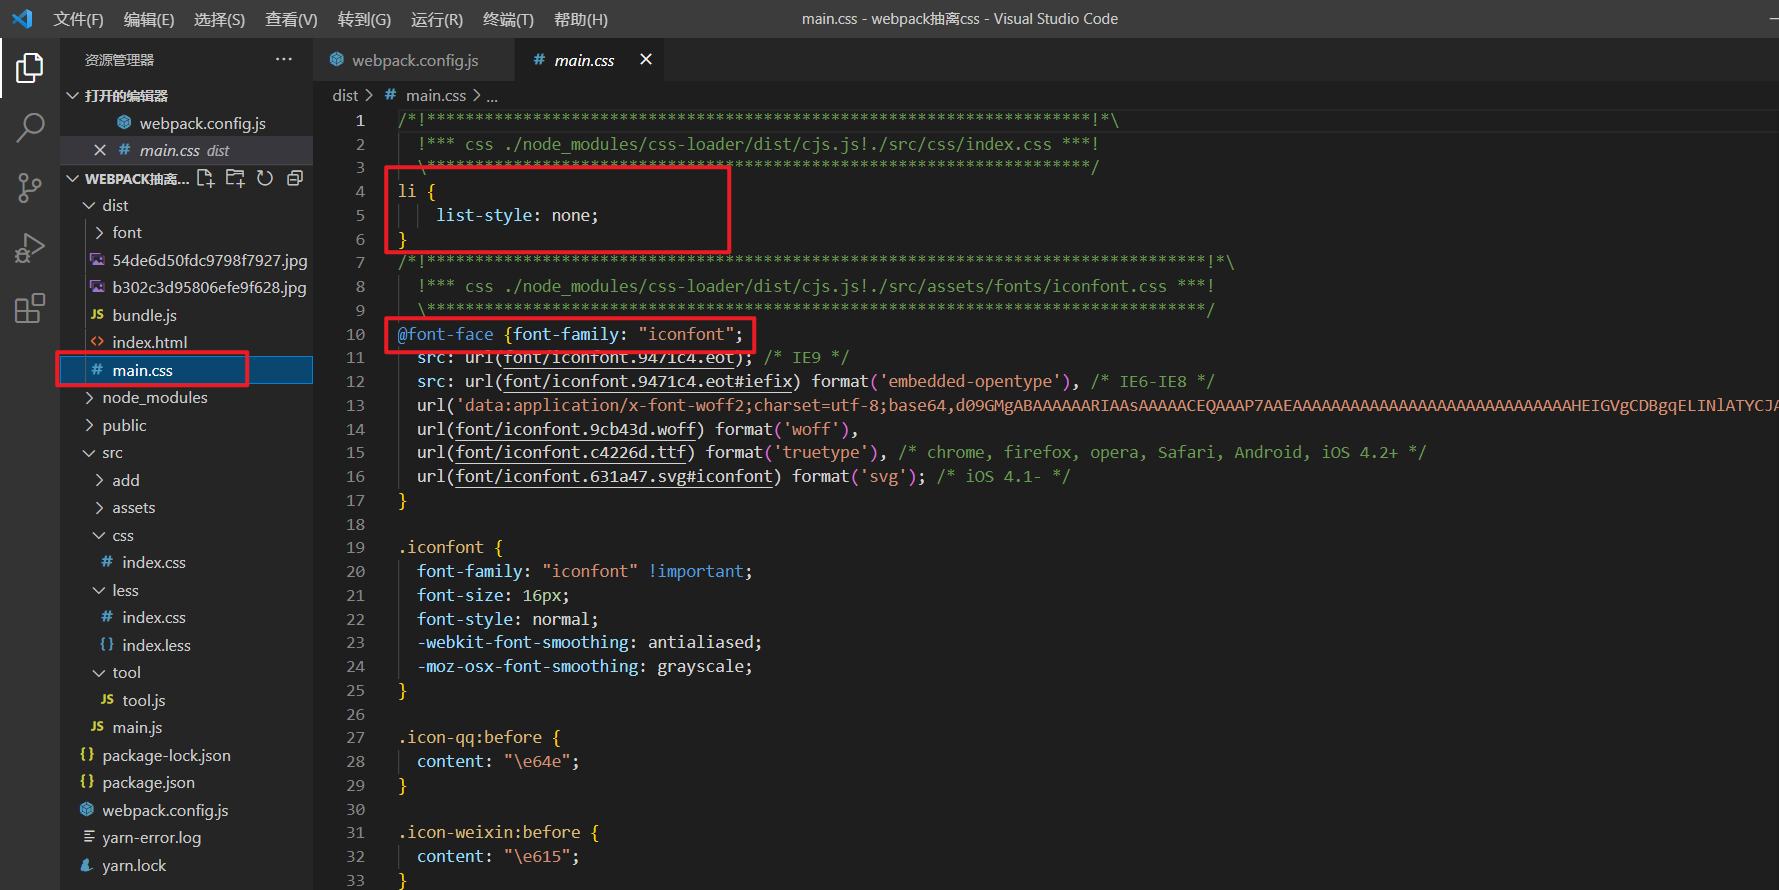Viewport: 1779px width, 890px height.
Task: Open webpack.config.js from open editors list
Action: tap(186, 123)
